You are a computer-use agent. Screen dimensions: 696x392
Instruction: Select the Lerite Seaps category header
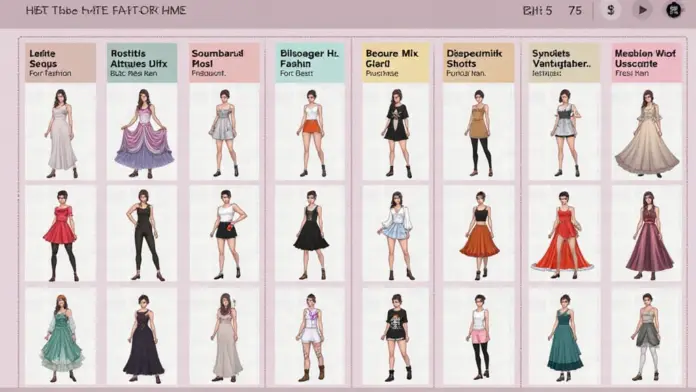[60, 63]
